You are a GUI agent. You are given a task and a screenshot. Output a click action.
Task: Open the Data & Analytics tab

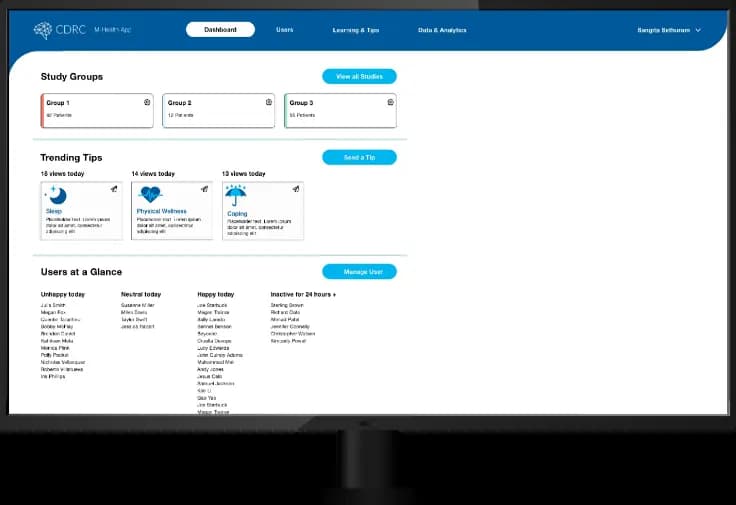pos(442,30)
